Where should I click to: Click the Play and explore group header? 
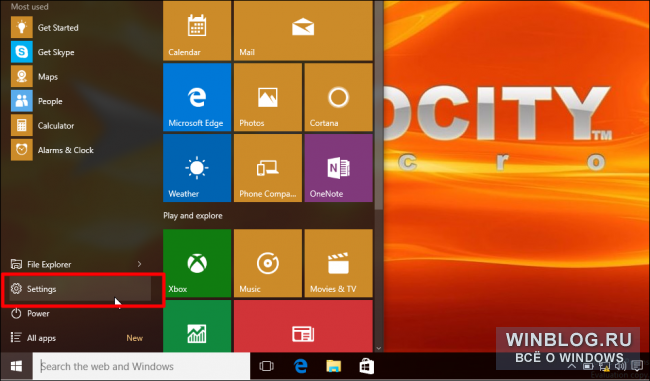(x=193, y=216)
